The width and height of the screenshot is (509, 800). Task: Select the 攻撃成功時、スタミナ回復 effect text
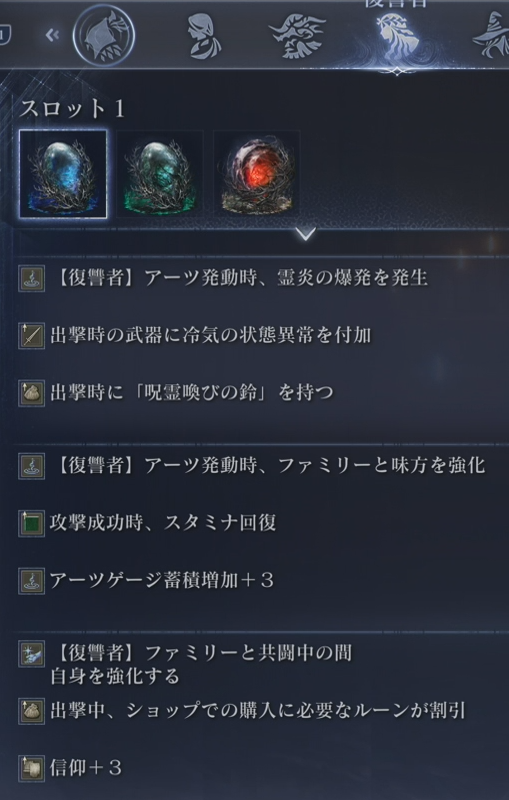163,523
